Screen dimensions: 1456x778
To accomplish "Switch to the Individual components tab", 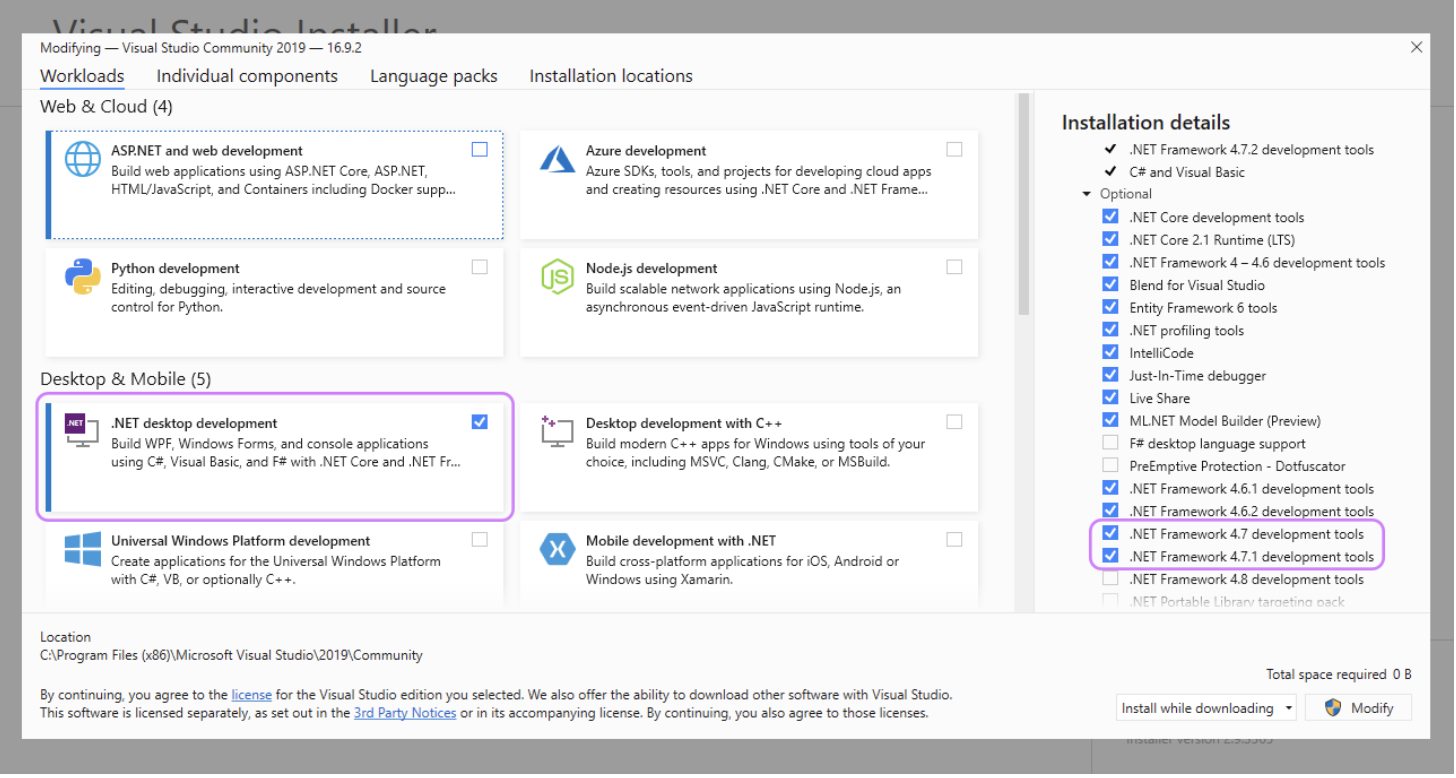I will [247, 76].
